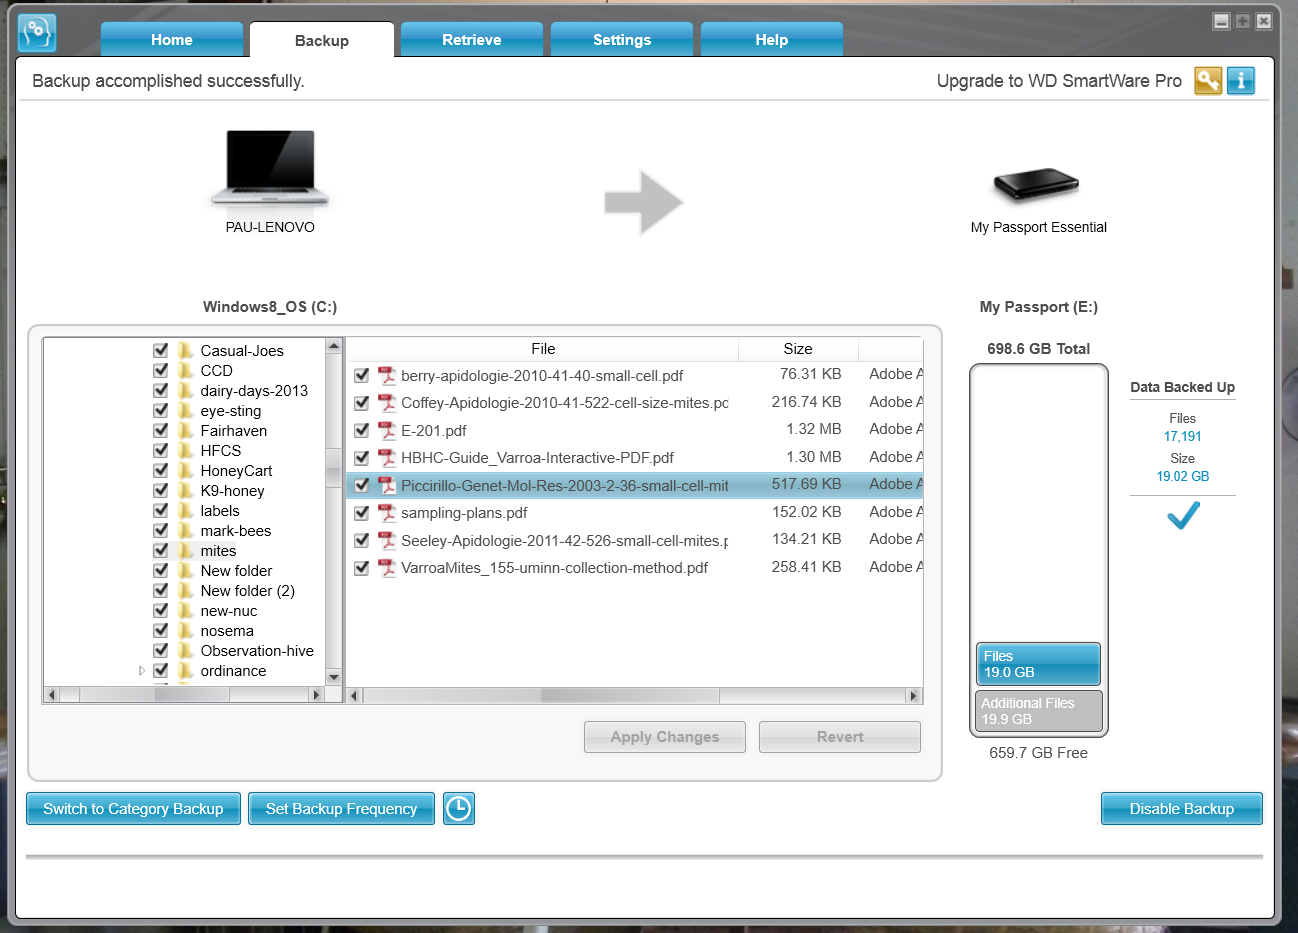Screen dimensions: 1298x933
Task: Click the 17,191 files count value
Action: (1182, 436)
